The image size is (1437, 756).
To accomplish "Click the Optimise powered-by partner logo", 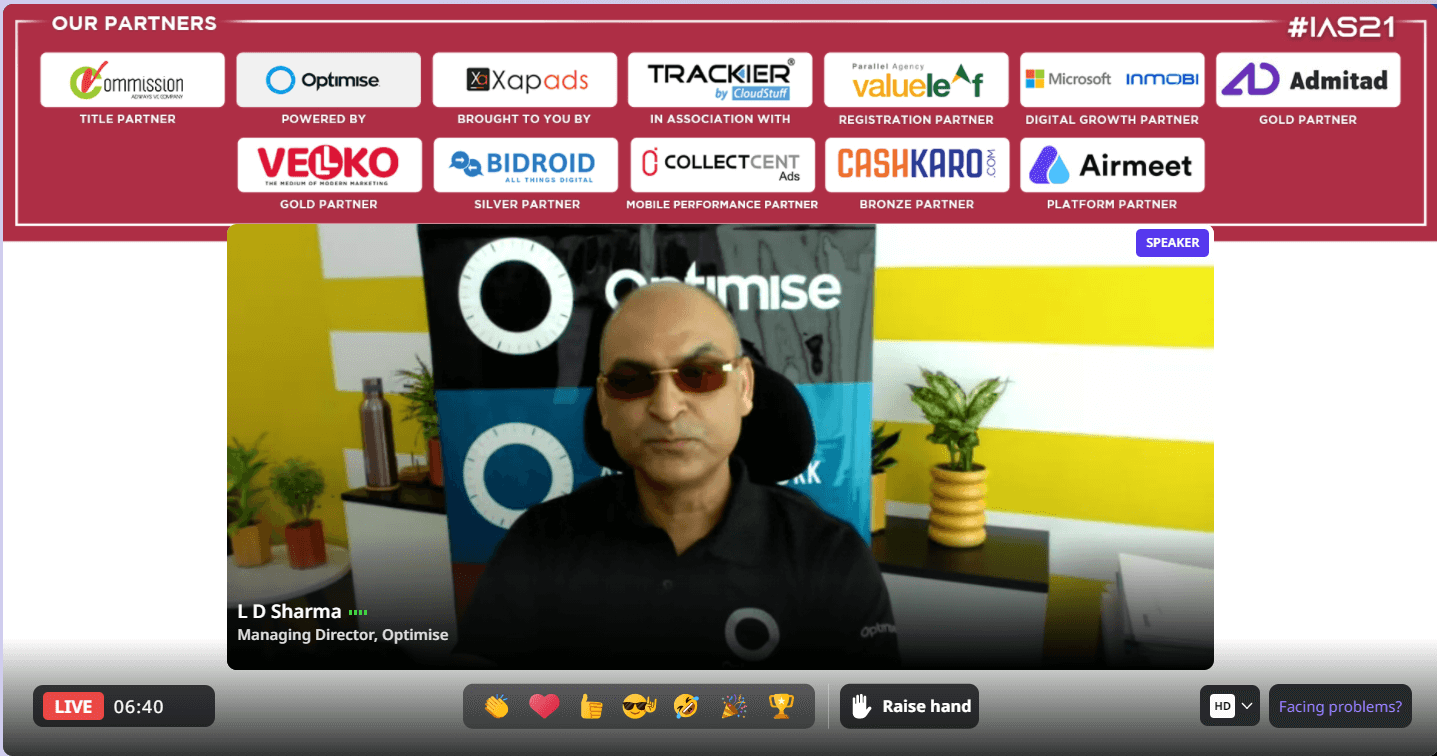I will pos(328,80).
